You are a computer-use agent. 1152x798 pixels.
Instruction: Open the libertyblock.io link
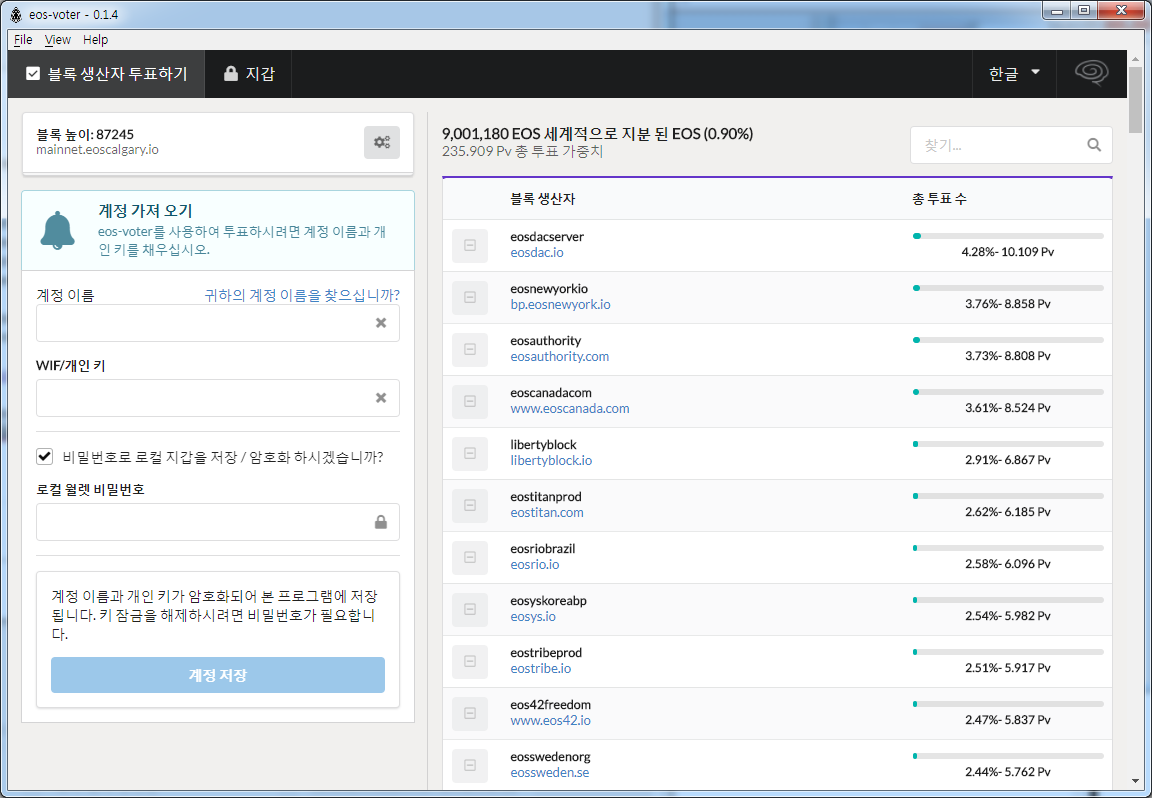551,461
